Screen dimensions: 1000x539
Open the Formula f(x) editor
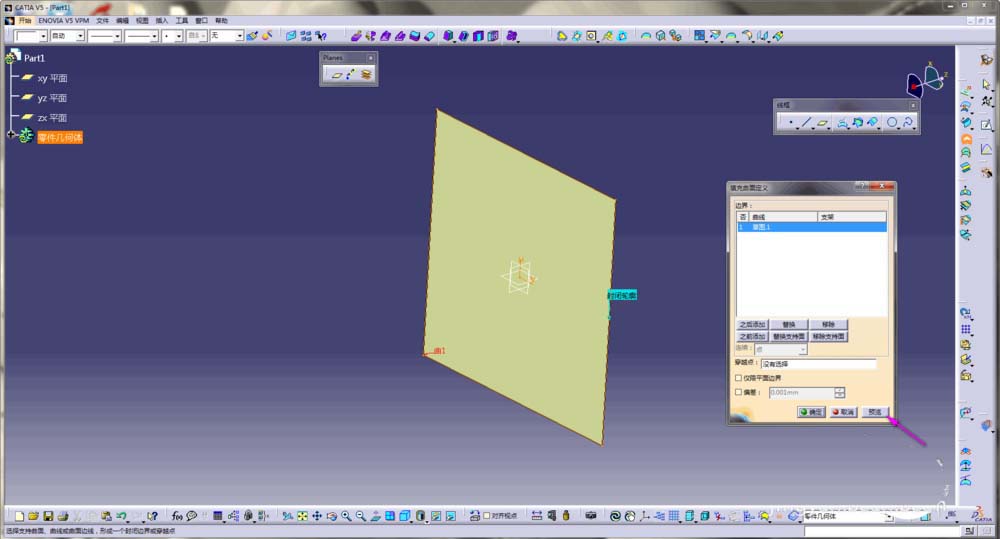tap(177, 516)
